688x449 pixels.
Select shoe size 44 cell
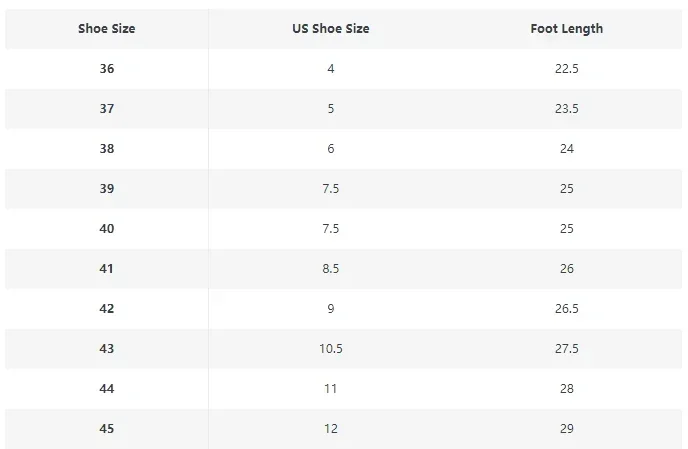point(107,389)
